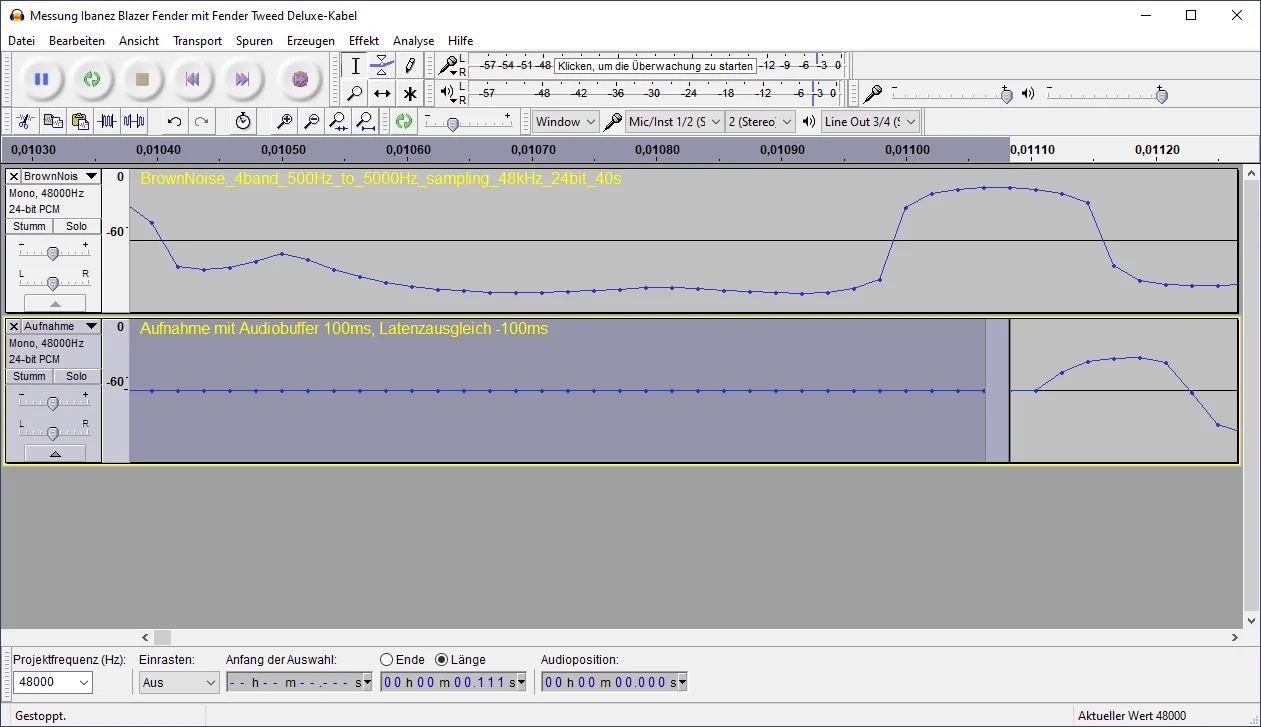Viewport: 1261px width, 727px height.
Task: Click the Pause playback button
Action: 41,79
